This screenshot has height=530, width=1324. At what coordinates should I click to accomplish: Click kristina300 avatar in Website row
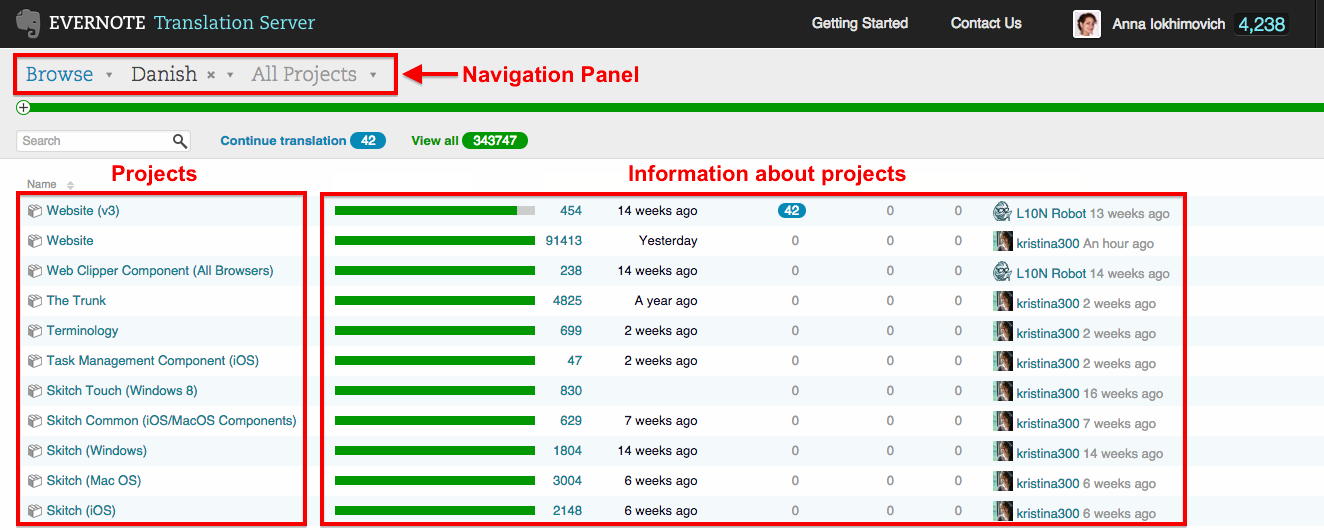[1002, 242]
